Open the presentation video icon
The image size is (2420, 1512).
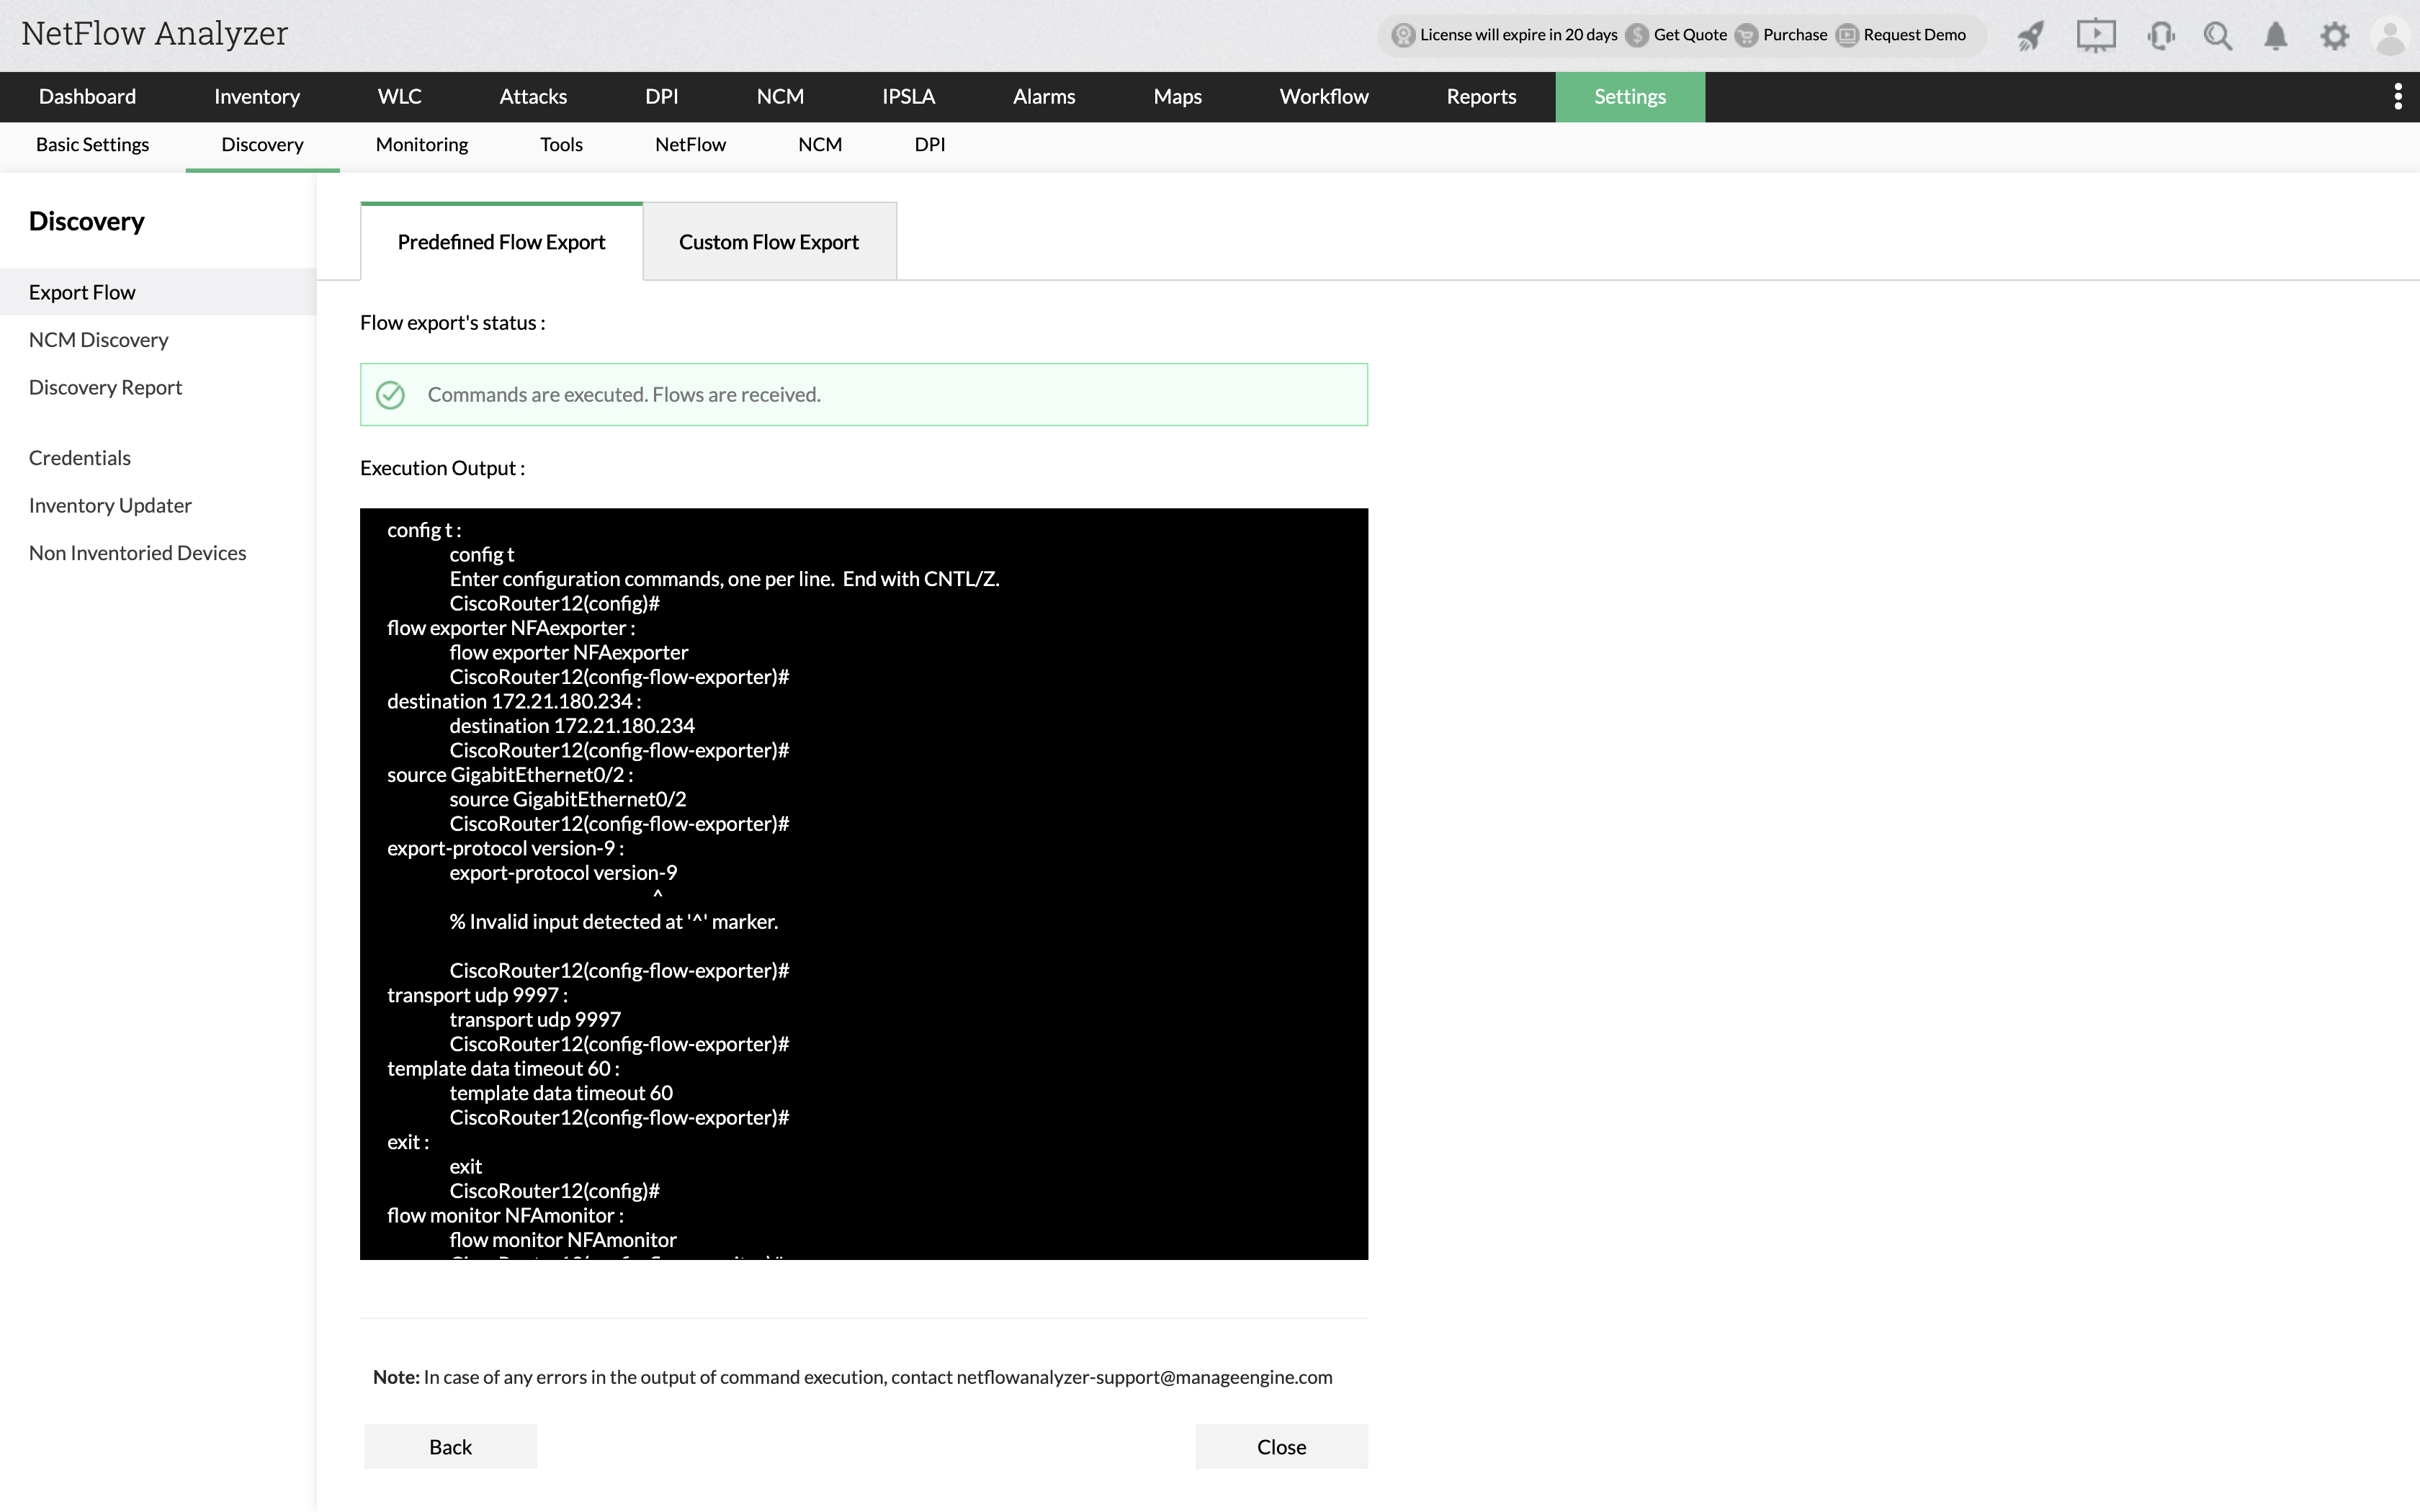pyautogui.click(x=2095, y=36)
